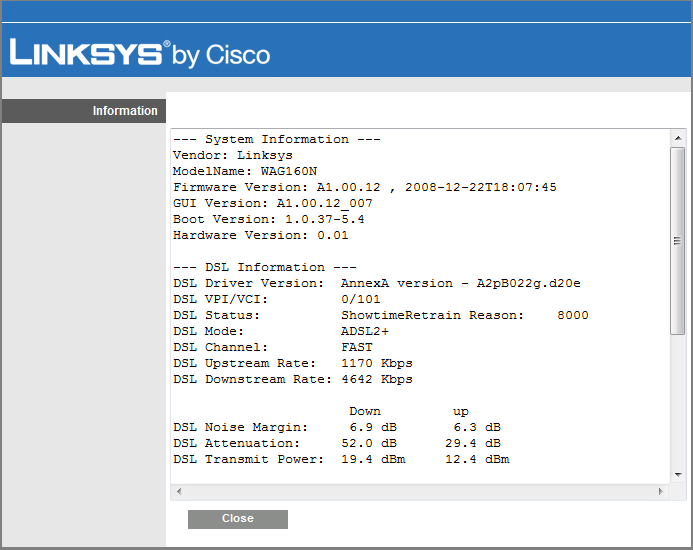Click the DSL Downstream Rate 4642 Kbps line
The height and width of the screenshot is (550, 693).
[293, 379]
